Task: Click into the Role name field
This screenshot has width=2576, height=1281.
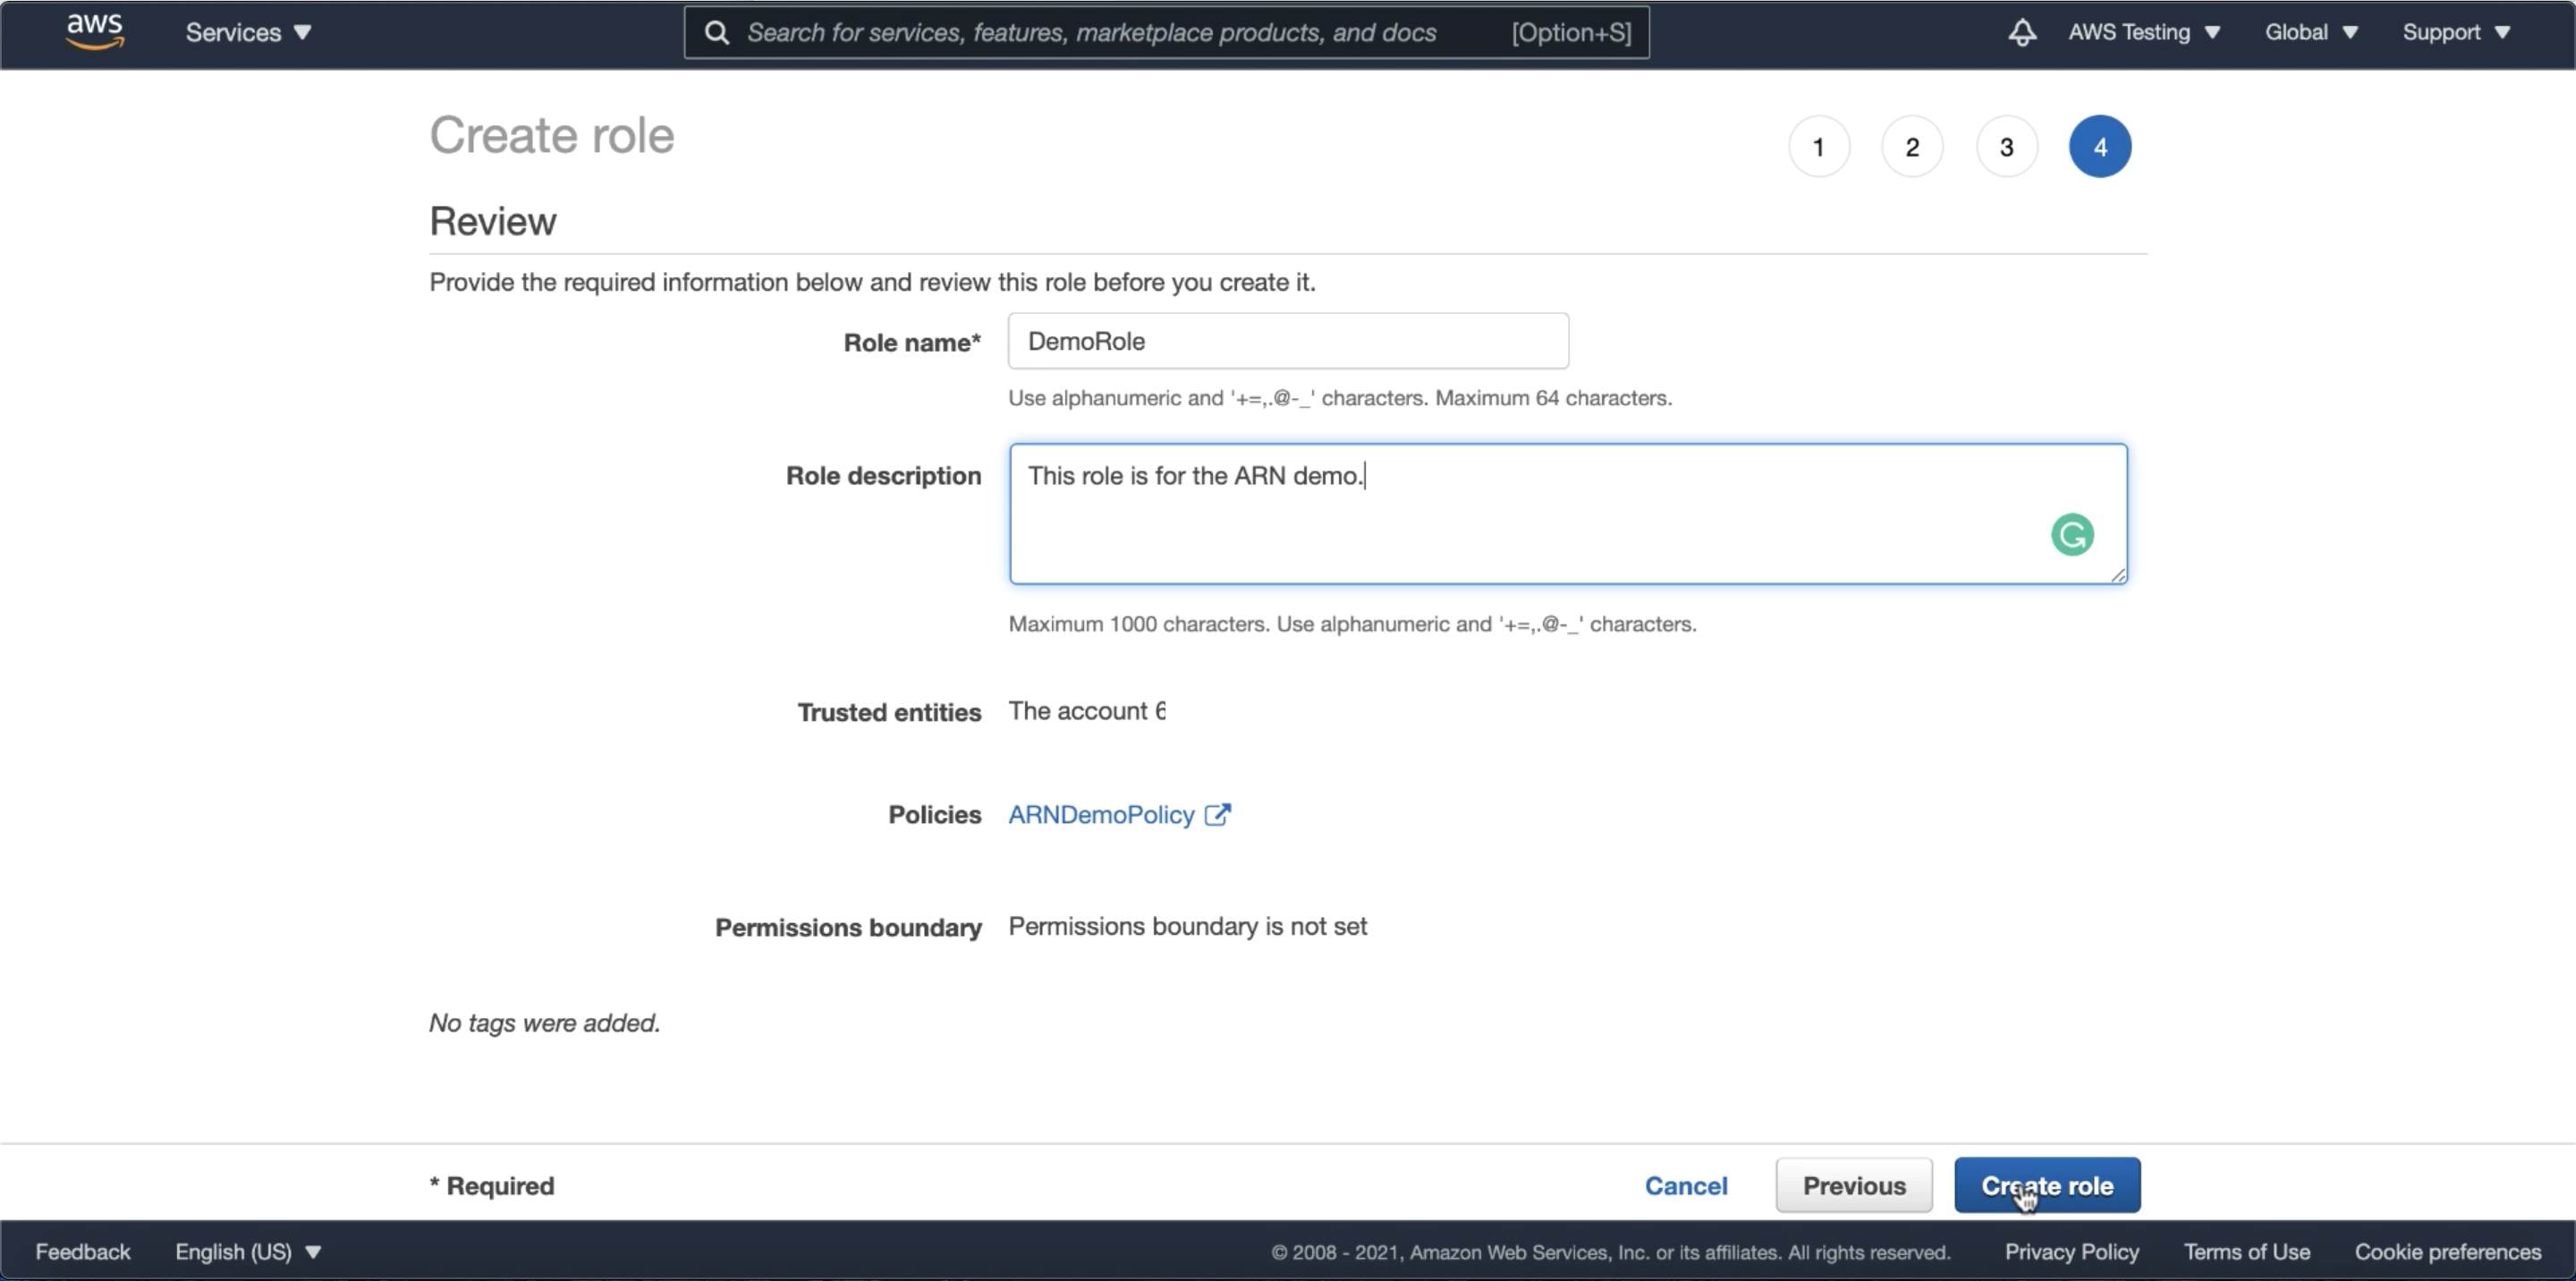Action: (x=1287, y=341)
